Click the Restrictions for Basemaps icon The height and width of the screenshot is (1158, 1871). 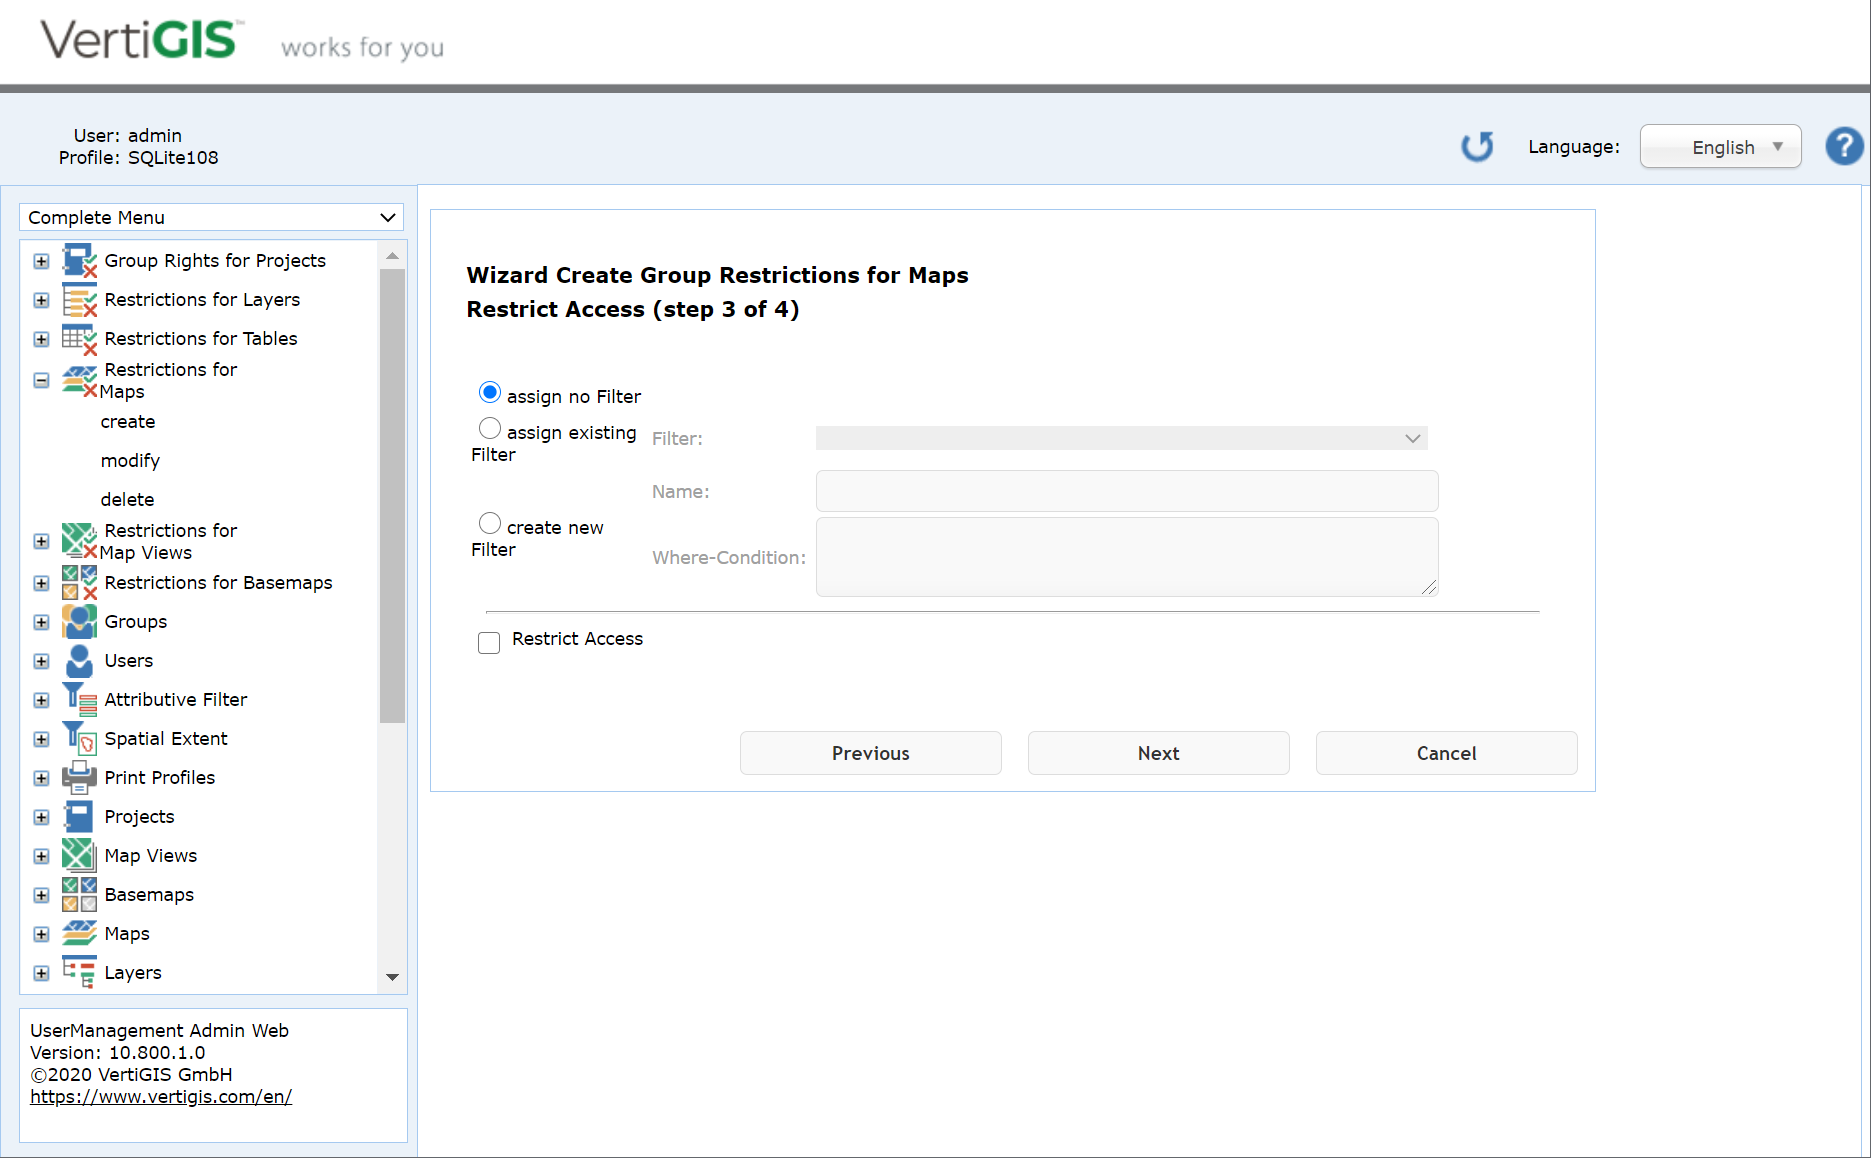[x=78, y=582]
